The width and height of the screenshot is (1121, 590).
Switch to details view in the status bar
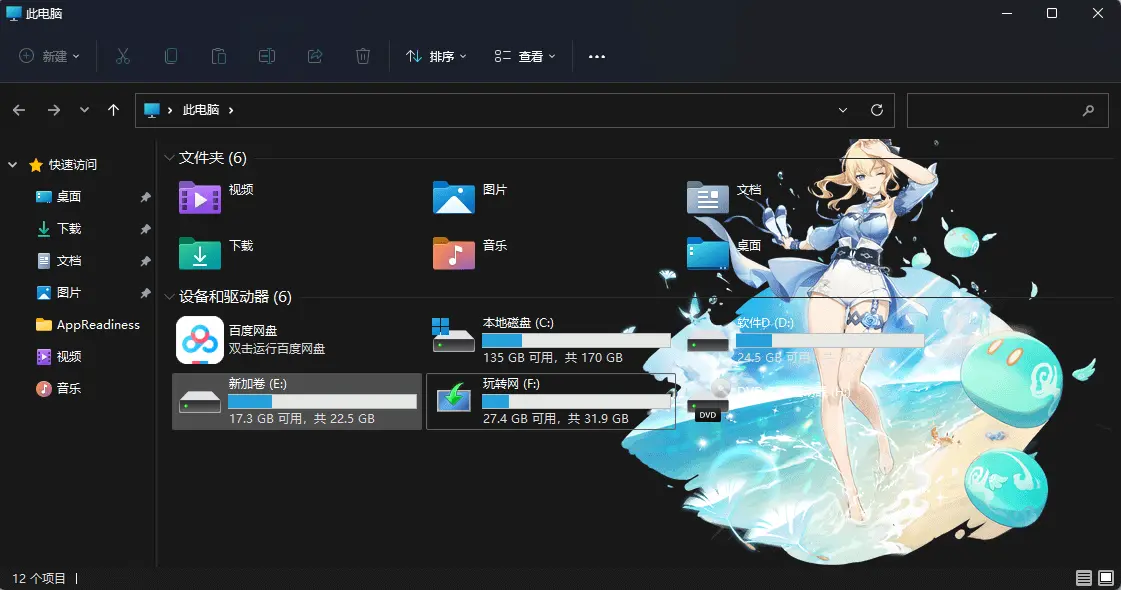1083,577
